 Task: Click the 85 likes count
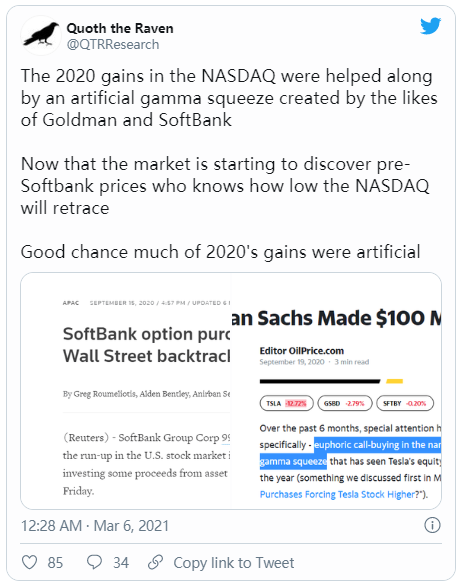[55, 562]
